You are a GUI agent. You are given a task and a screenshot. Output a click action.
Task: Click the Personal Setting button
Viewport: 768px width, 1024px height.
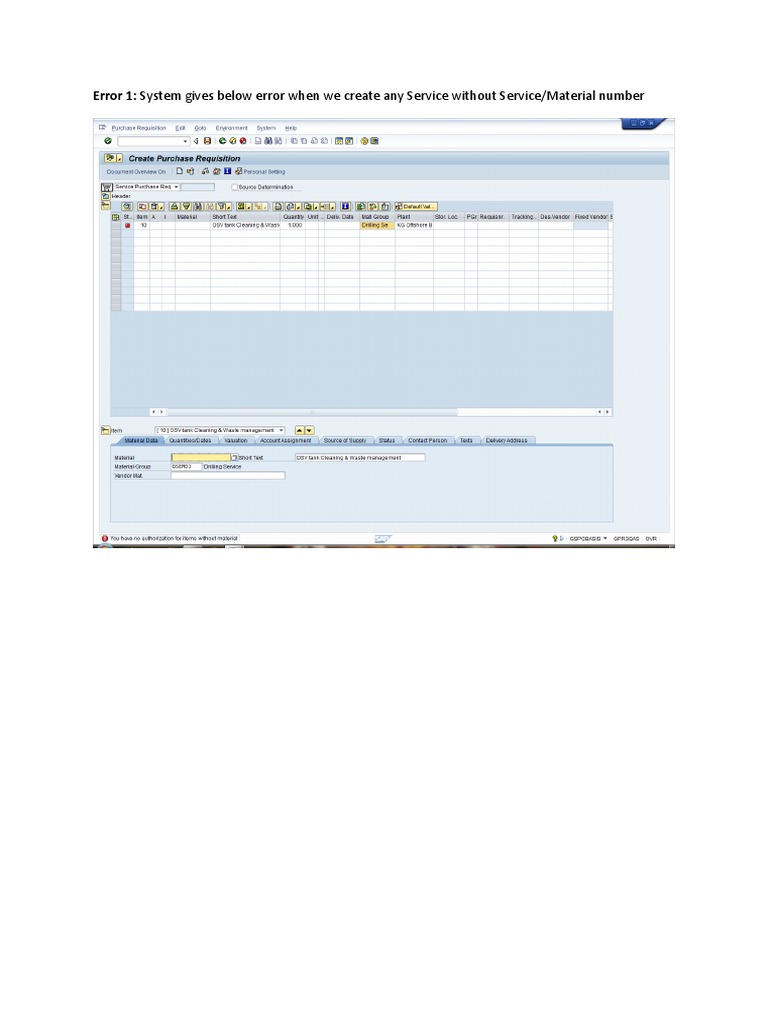click(260, 172)
